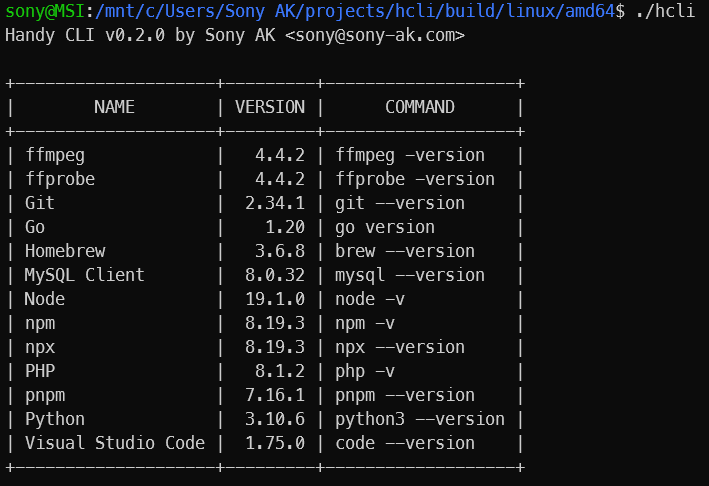Image resolution: width=709 pixels, height=486 pixels.
Task: Click the PHP version '8.1.2'
Action: point(280,371)
